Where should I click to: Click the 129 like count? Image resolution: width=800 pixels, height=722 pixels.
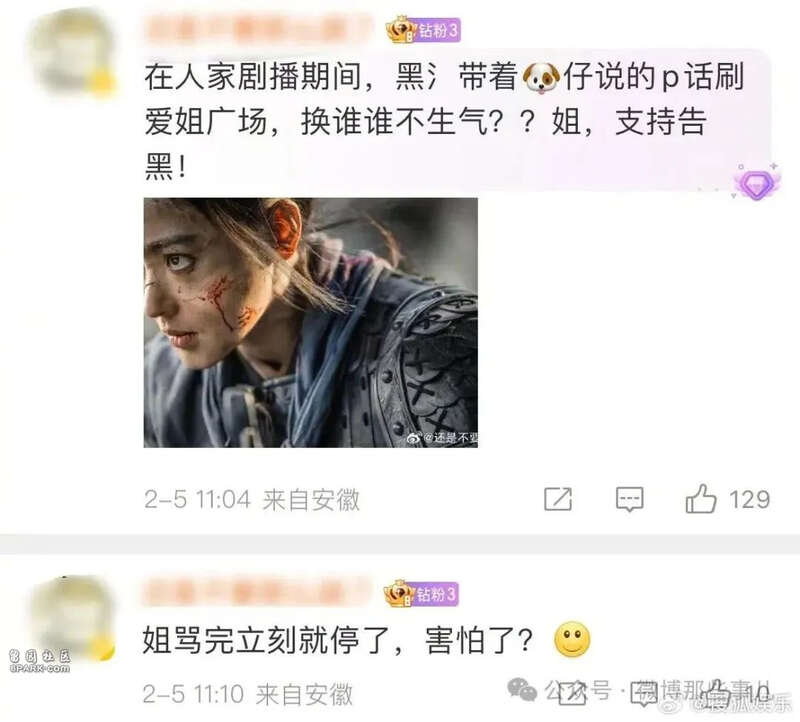click(749, 500)
